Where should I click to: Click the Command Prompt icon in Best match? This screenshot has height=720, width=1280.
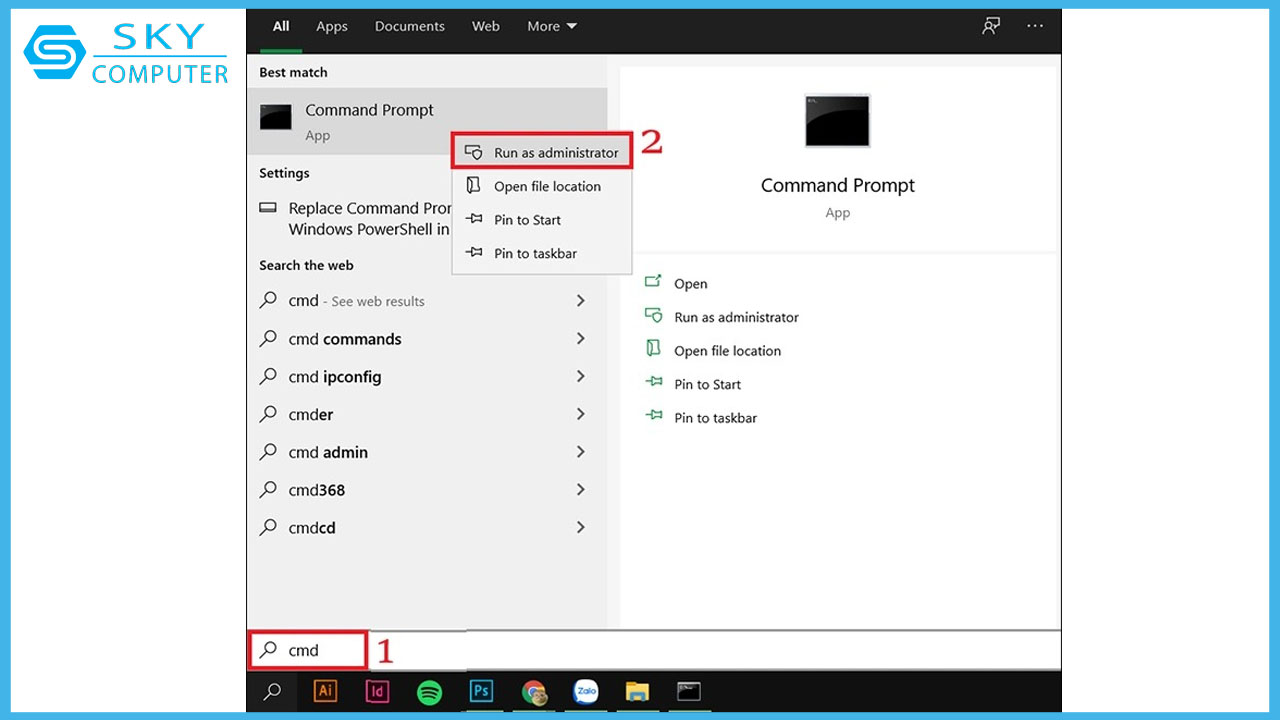pyautogui.click(x=276, y=117)
